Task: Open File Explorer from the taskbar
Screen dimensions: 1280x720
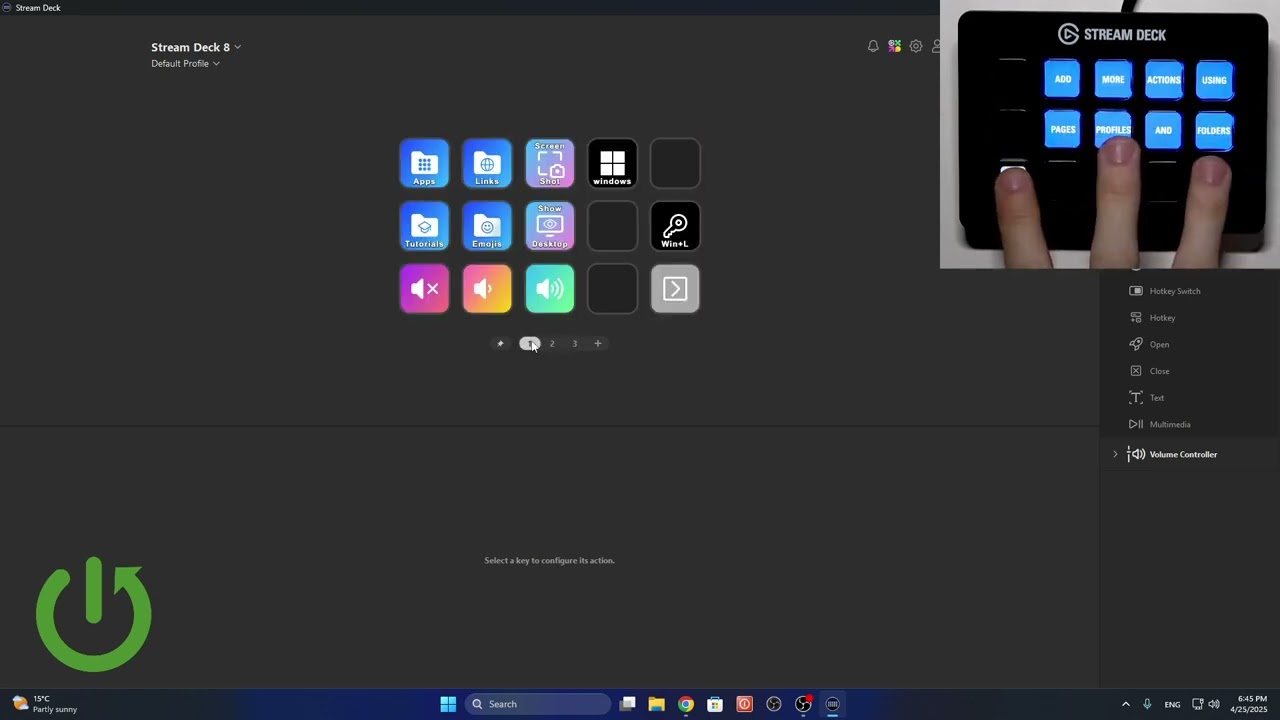Action: point(656,704)
